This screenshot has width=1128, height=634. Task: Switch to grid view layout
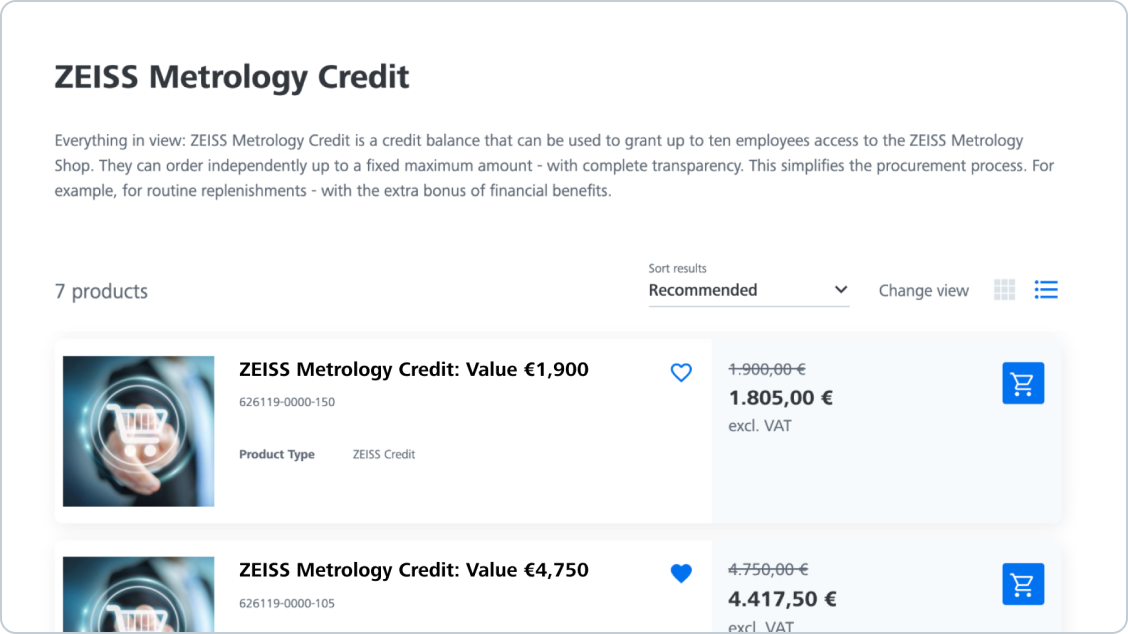click(x=1004, y=290)
